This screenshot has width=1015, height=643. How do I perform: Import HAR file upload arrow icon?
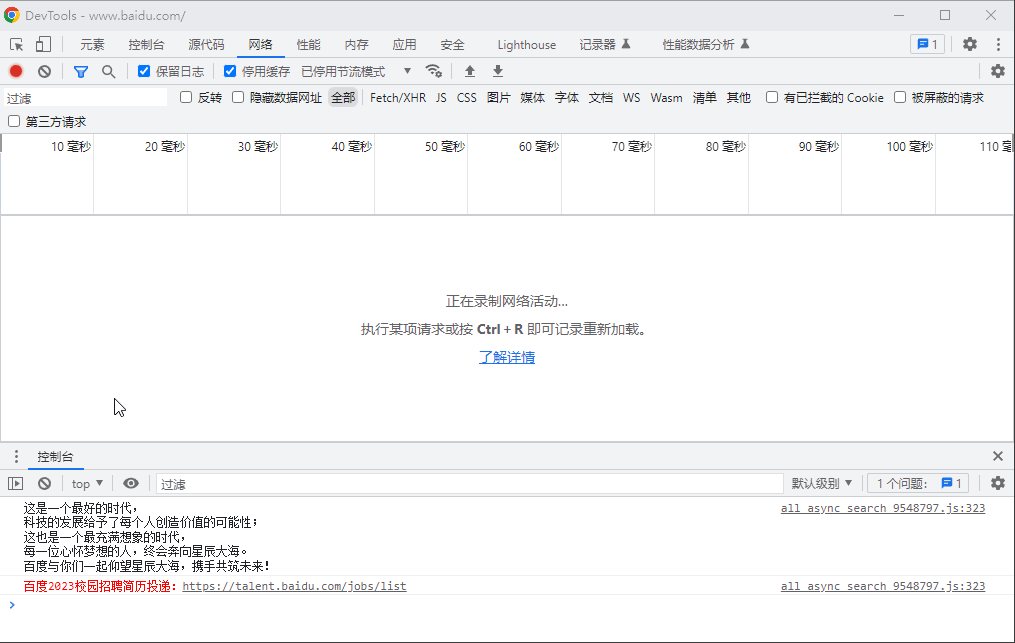click(x=470, y=71)
